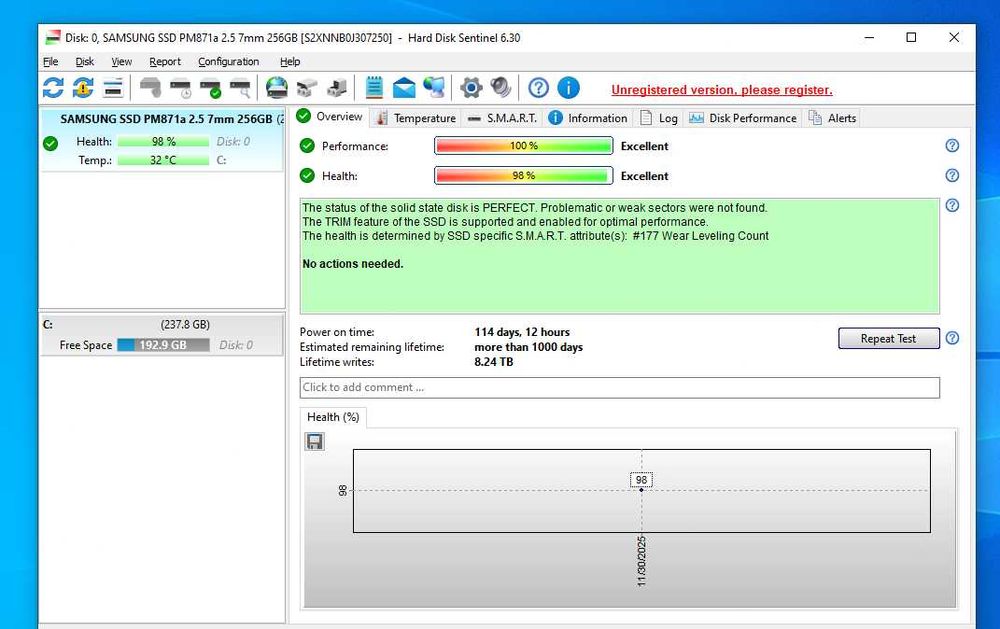The height and width of the screenshot is (629, 1000).
Task: Click the gray computer with disk icon
Action: pos(337,87)
